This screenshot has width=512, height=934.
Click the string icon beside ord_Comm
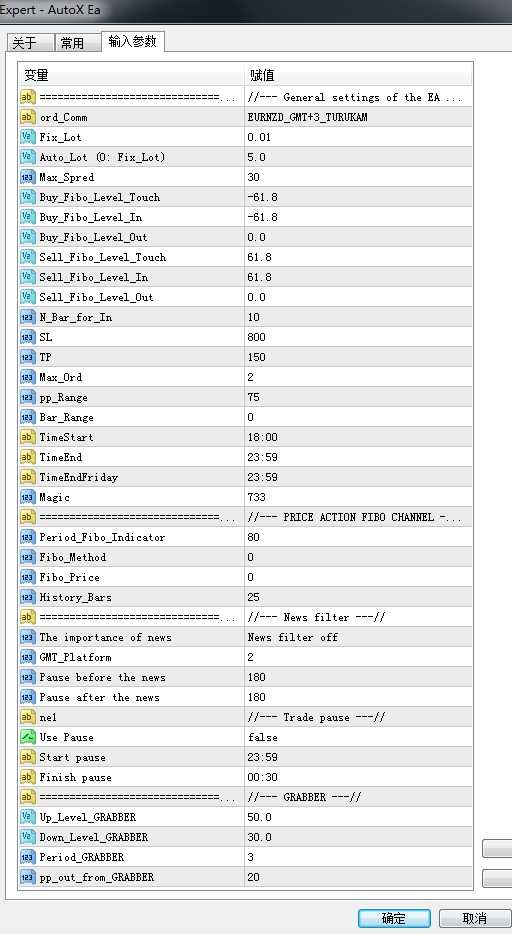[28, 117]
